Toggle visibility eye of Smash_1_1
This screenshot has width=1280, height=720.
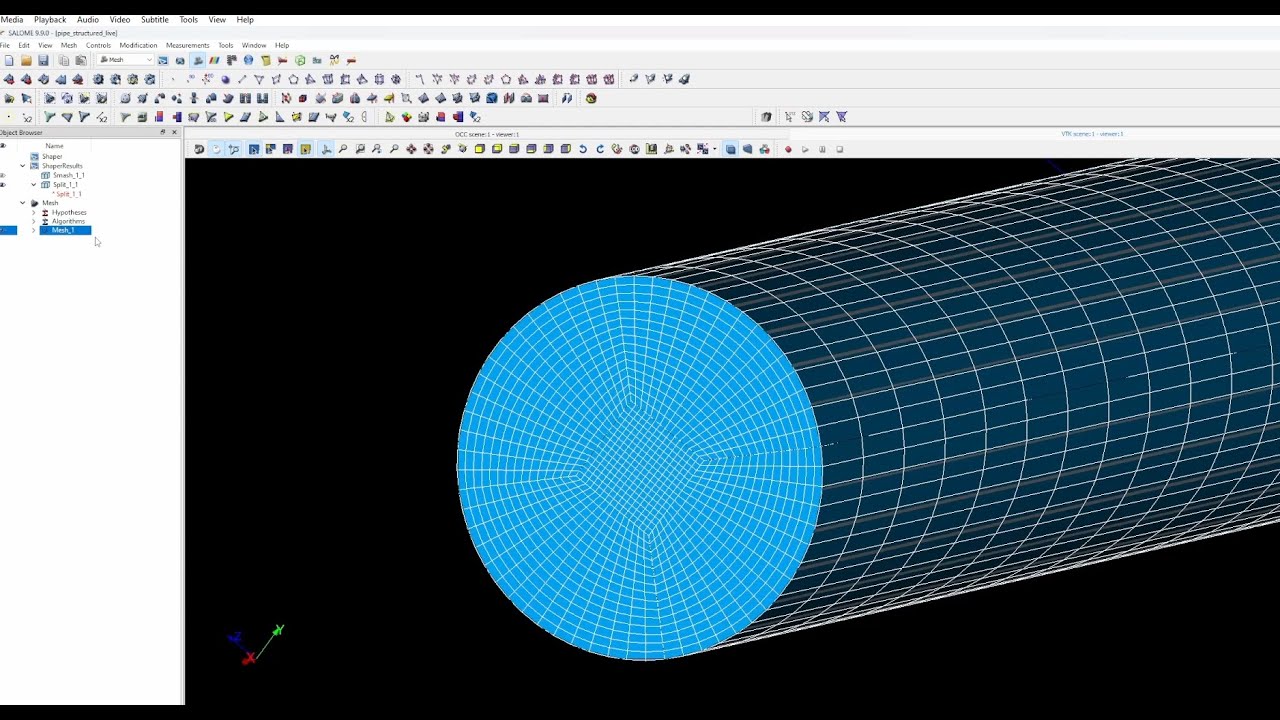click(3, 176)
